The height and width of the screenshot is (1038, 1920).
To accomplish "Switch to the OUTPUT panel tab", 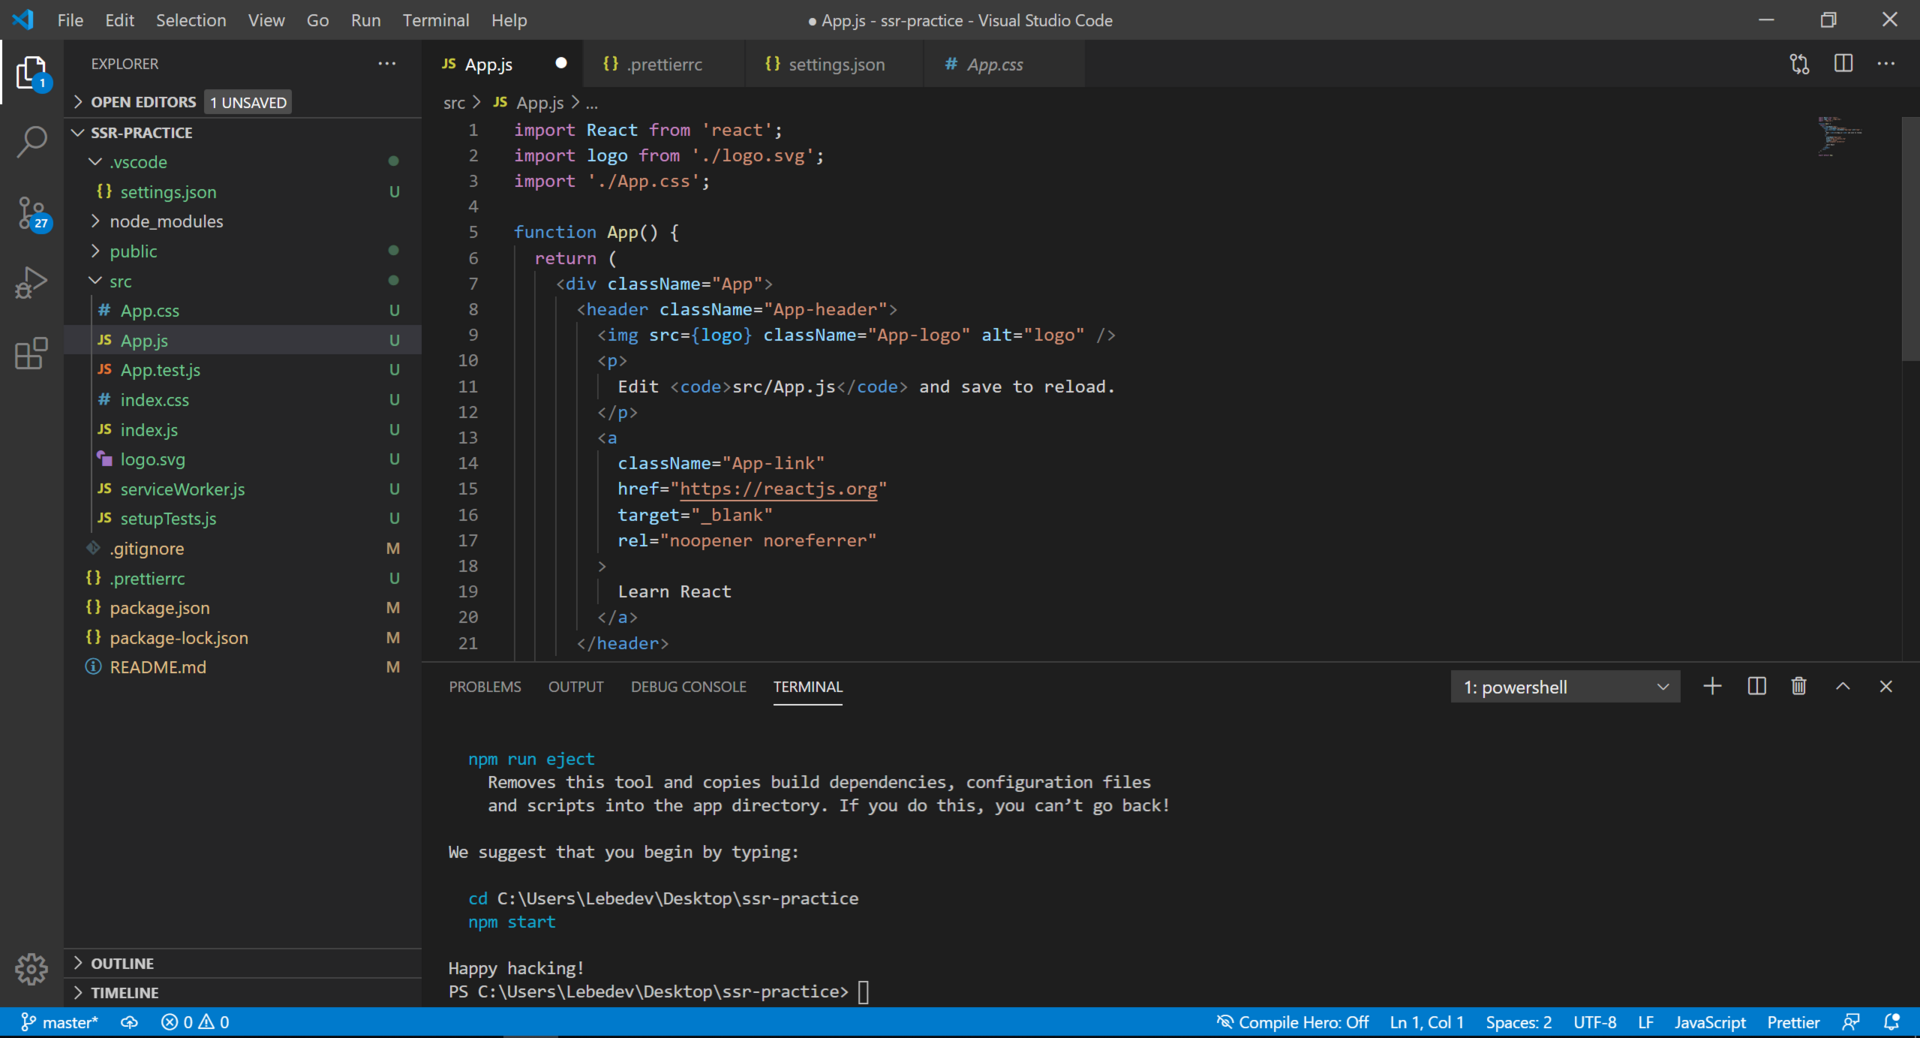I will click(576, 687).
